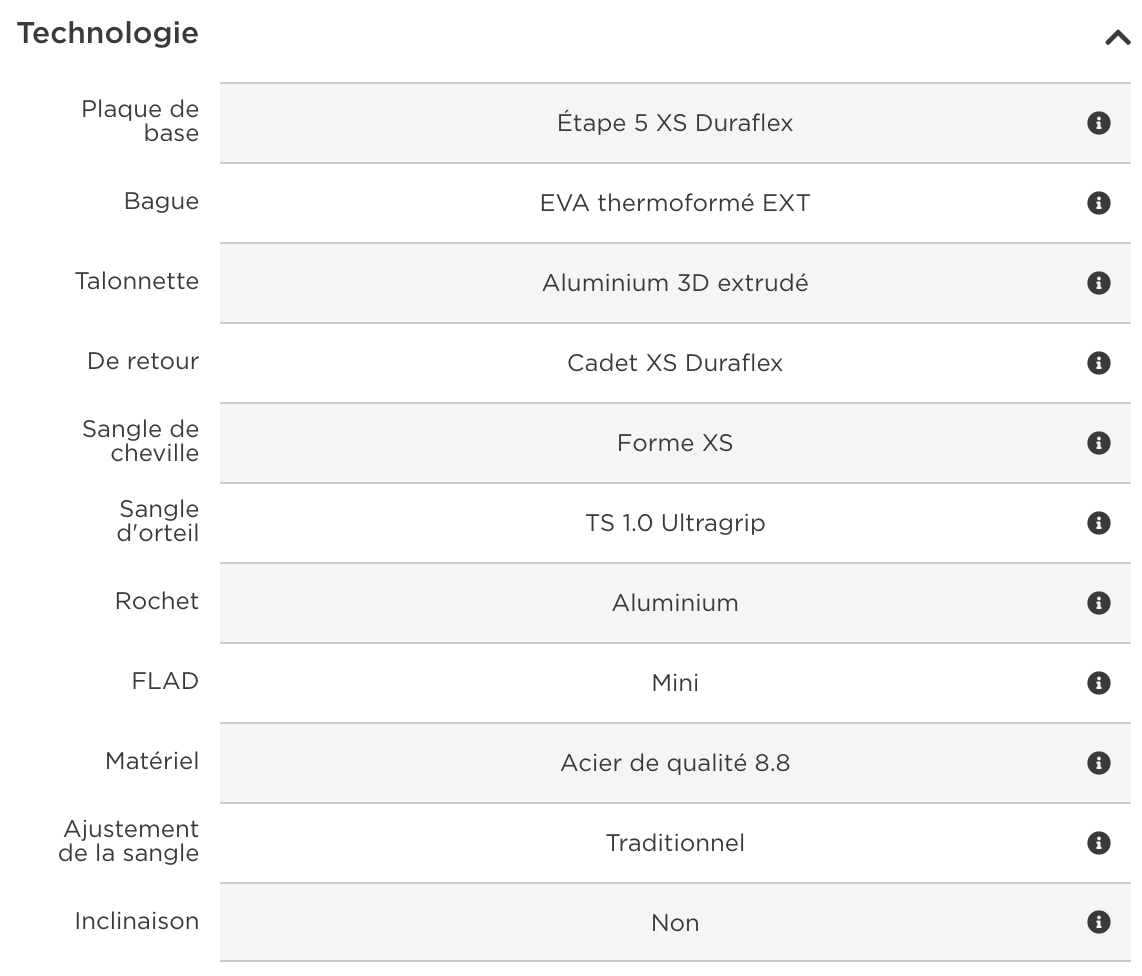Open info icon for Inclinaison row

point(1098,922)
